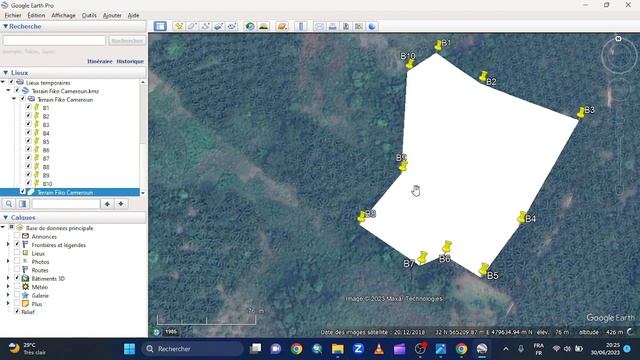Move selected place up with arrow
The height and width of the screenshot is (360, 640).
coord(107,204)
